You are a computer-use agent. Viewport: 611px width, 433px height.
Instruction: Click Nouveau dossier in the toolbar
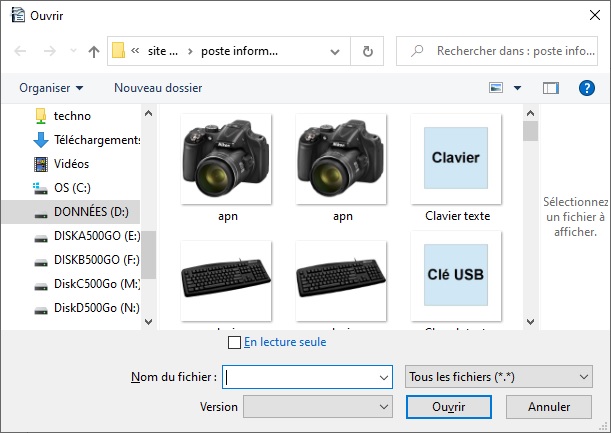point(157,88)
